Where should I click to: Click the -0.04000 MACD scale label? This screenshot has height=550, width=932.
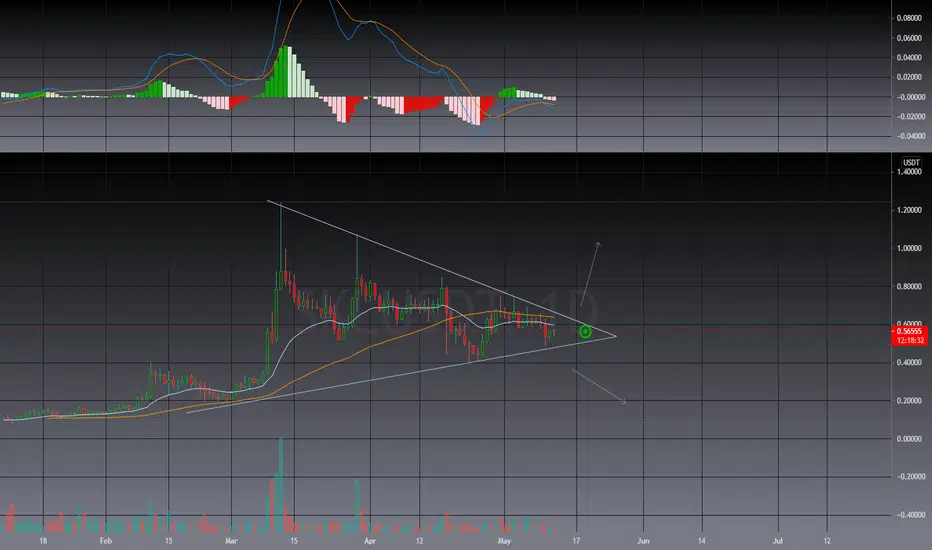(x=909, y=136)
